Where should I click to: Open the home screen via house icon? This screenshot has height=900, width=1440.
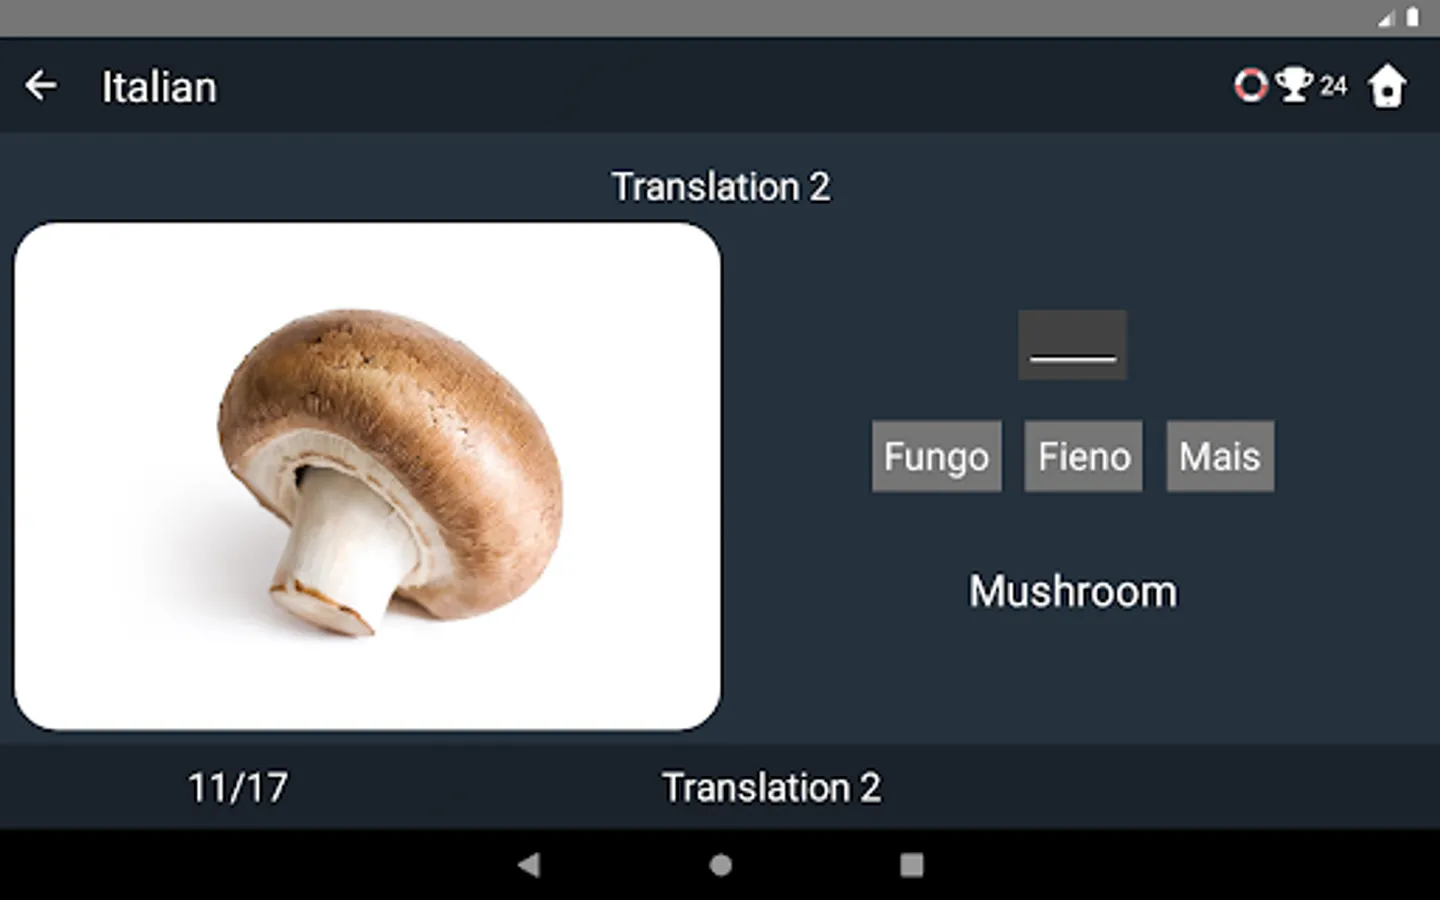1387,86
